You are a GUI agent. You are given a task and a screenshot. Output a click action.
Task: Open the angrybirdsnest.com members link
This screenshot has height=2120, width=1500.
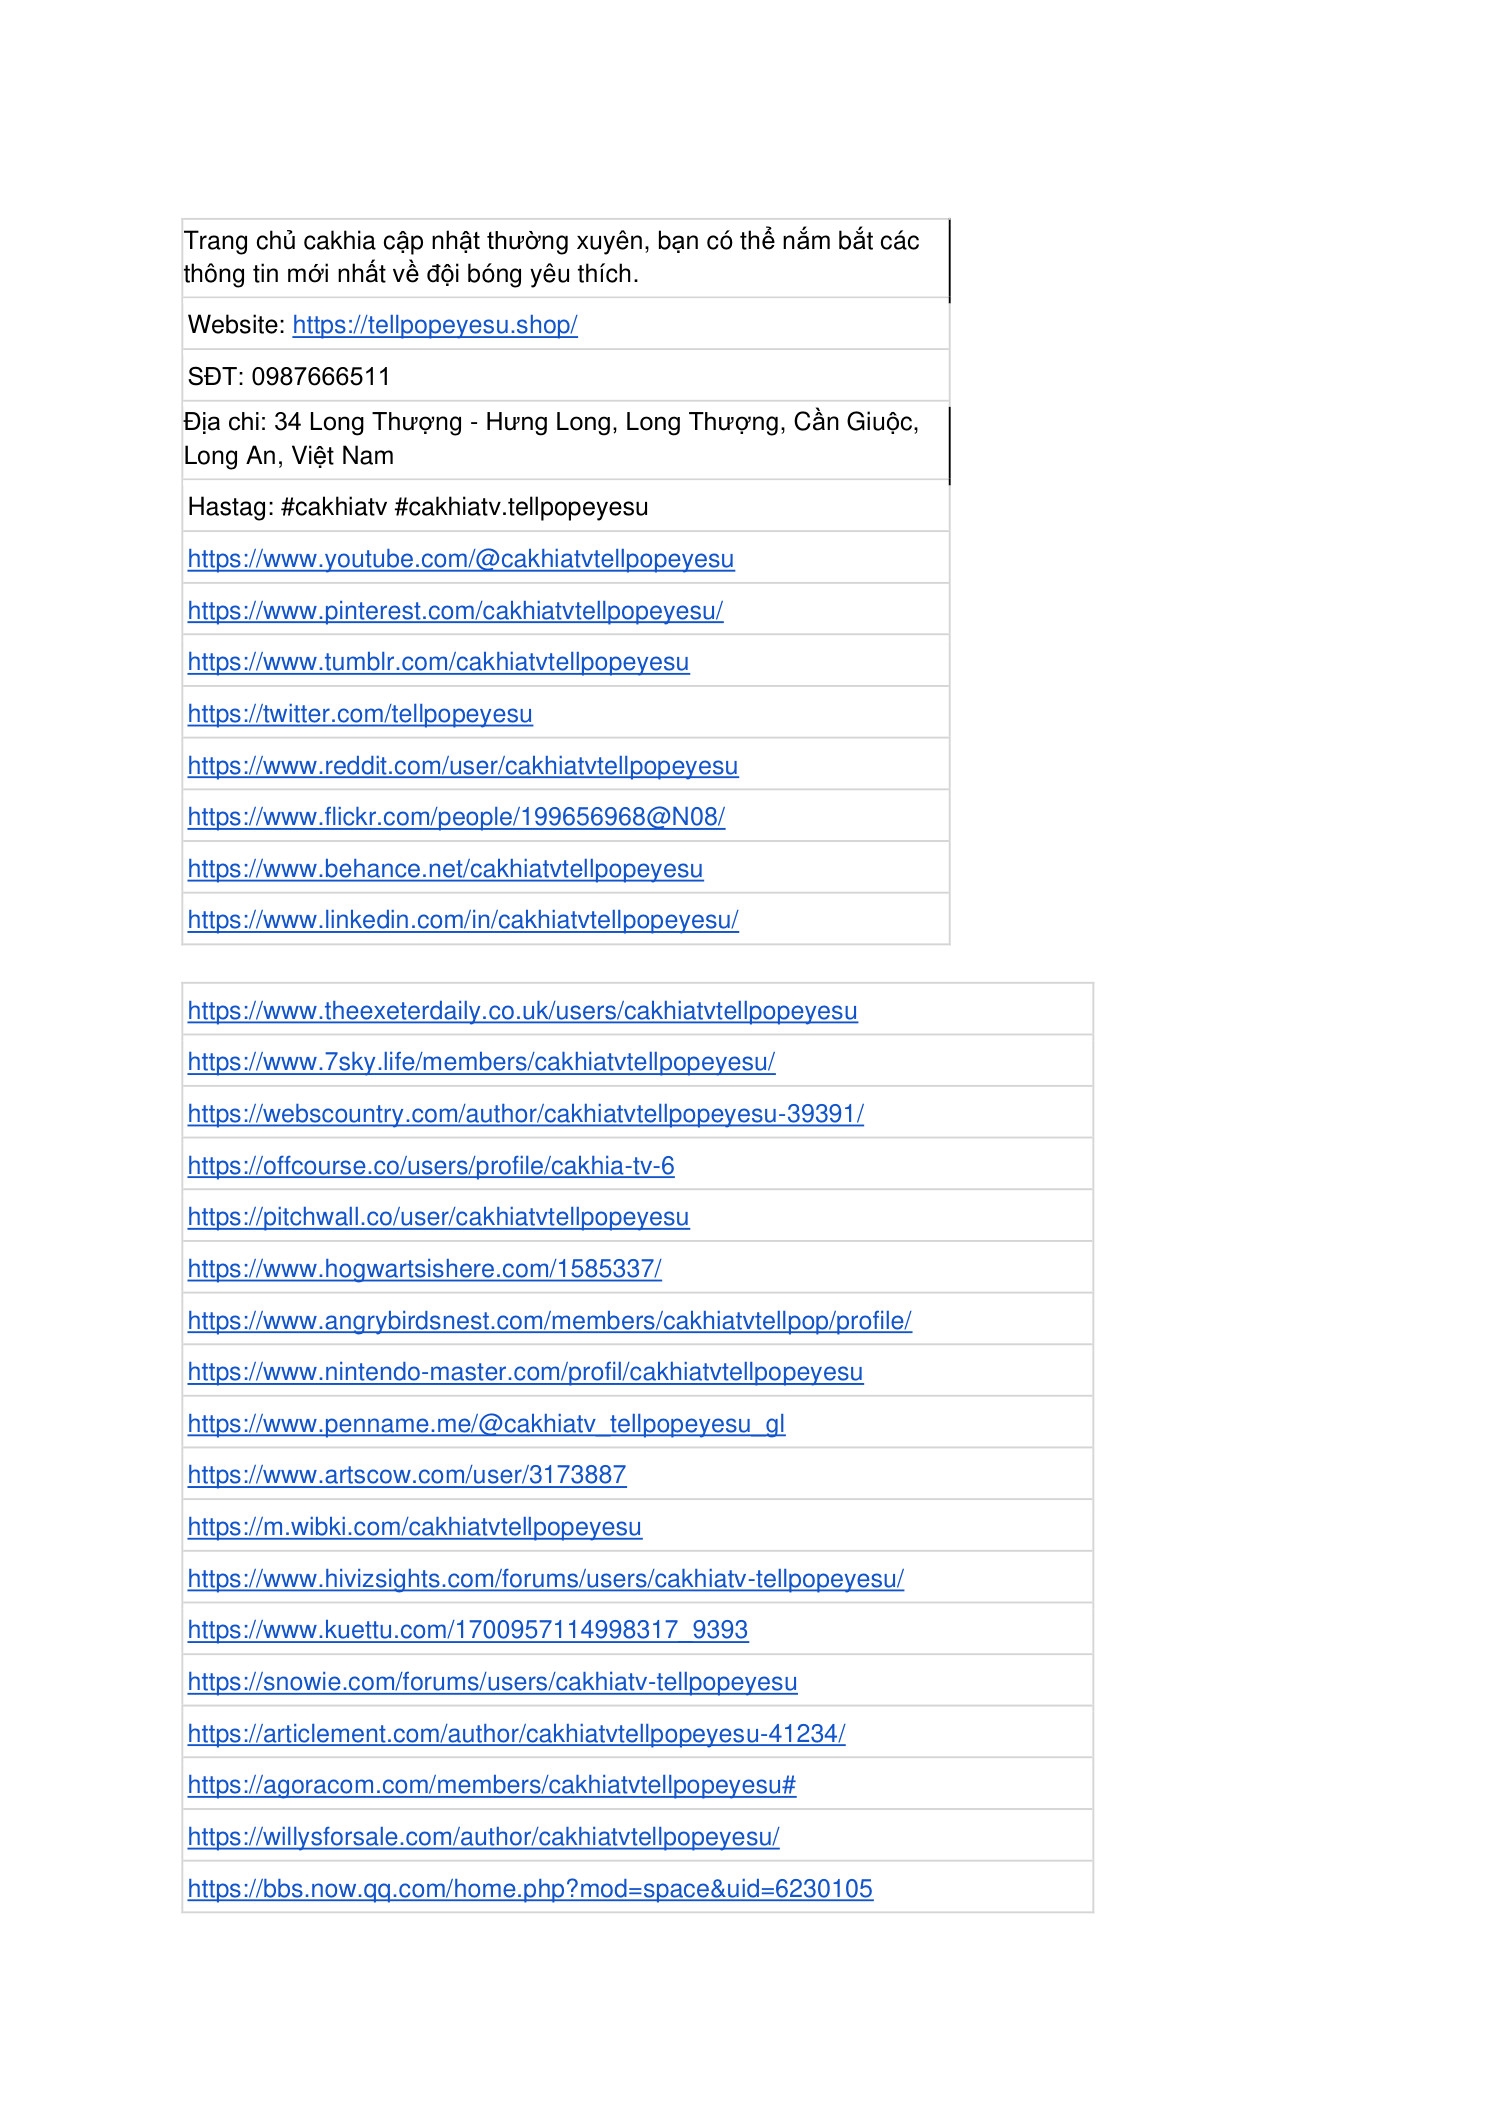click(x=549, y=1321)
